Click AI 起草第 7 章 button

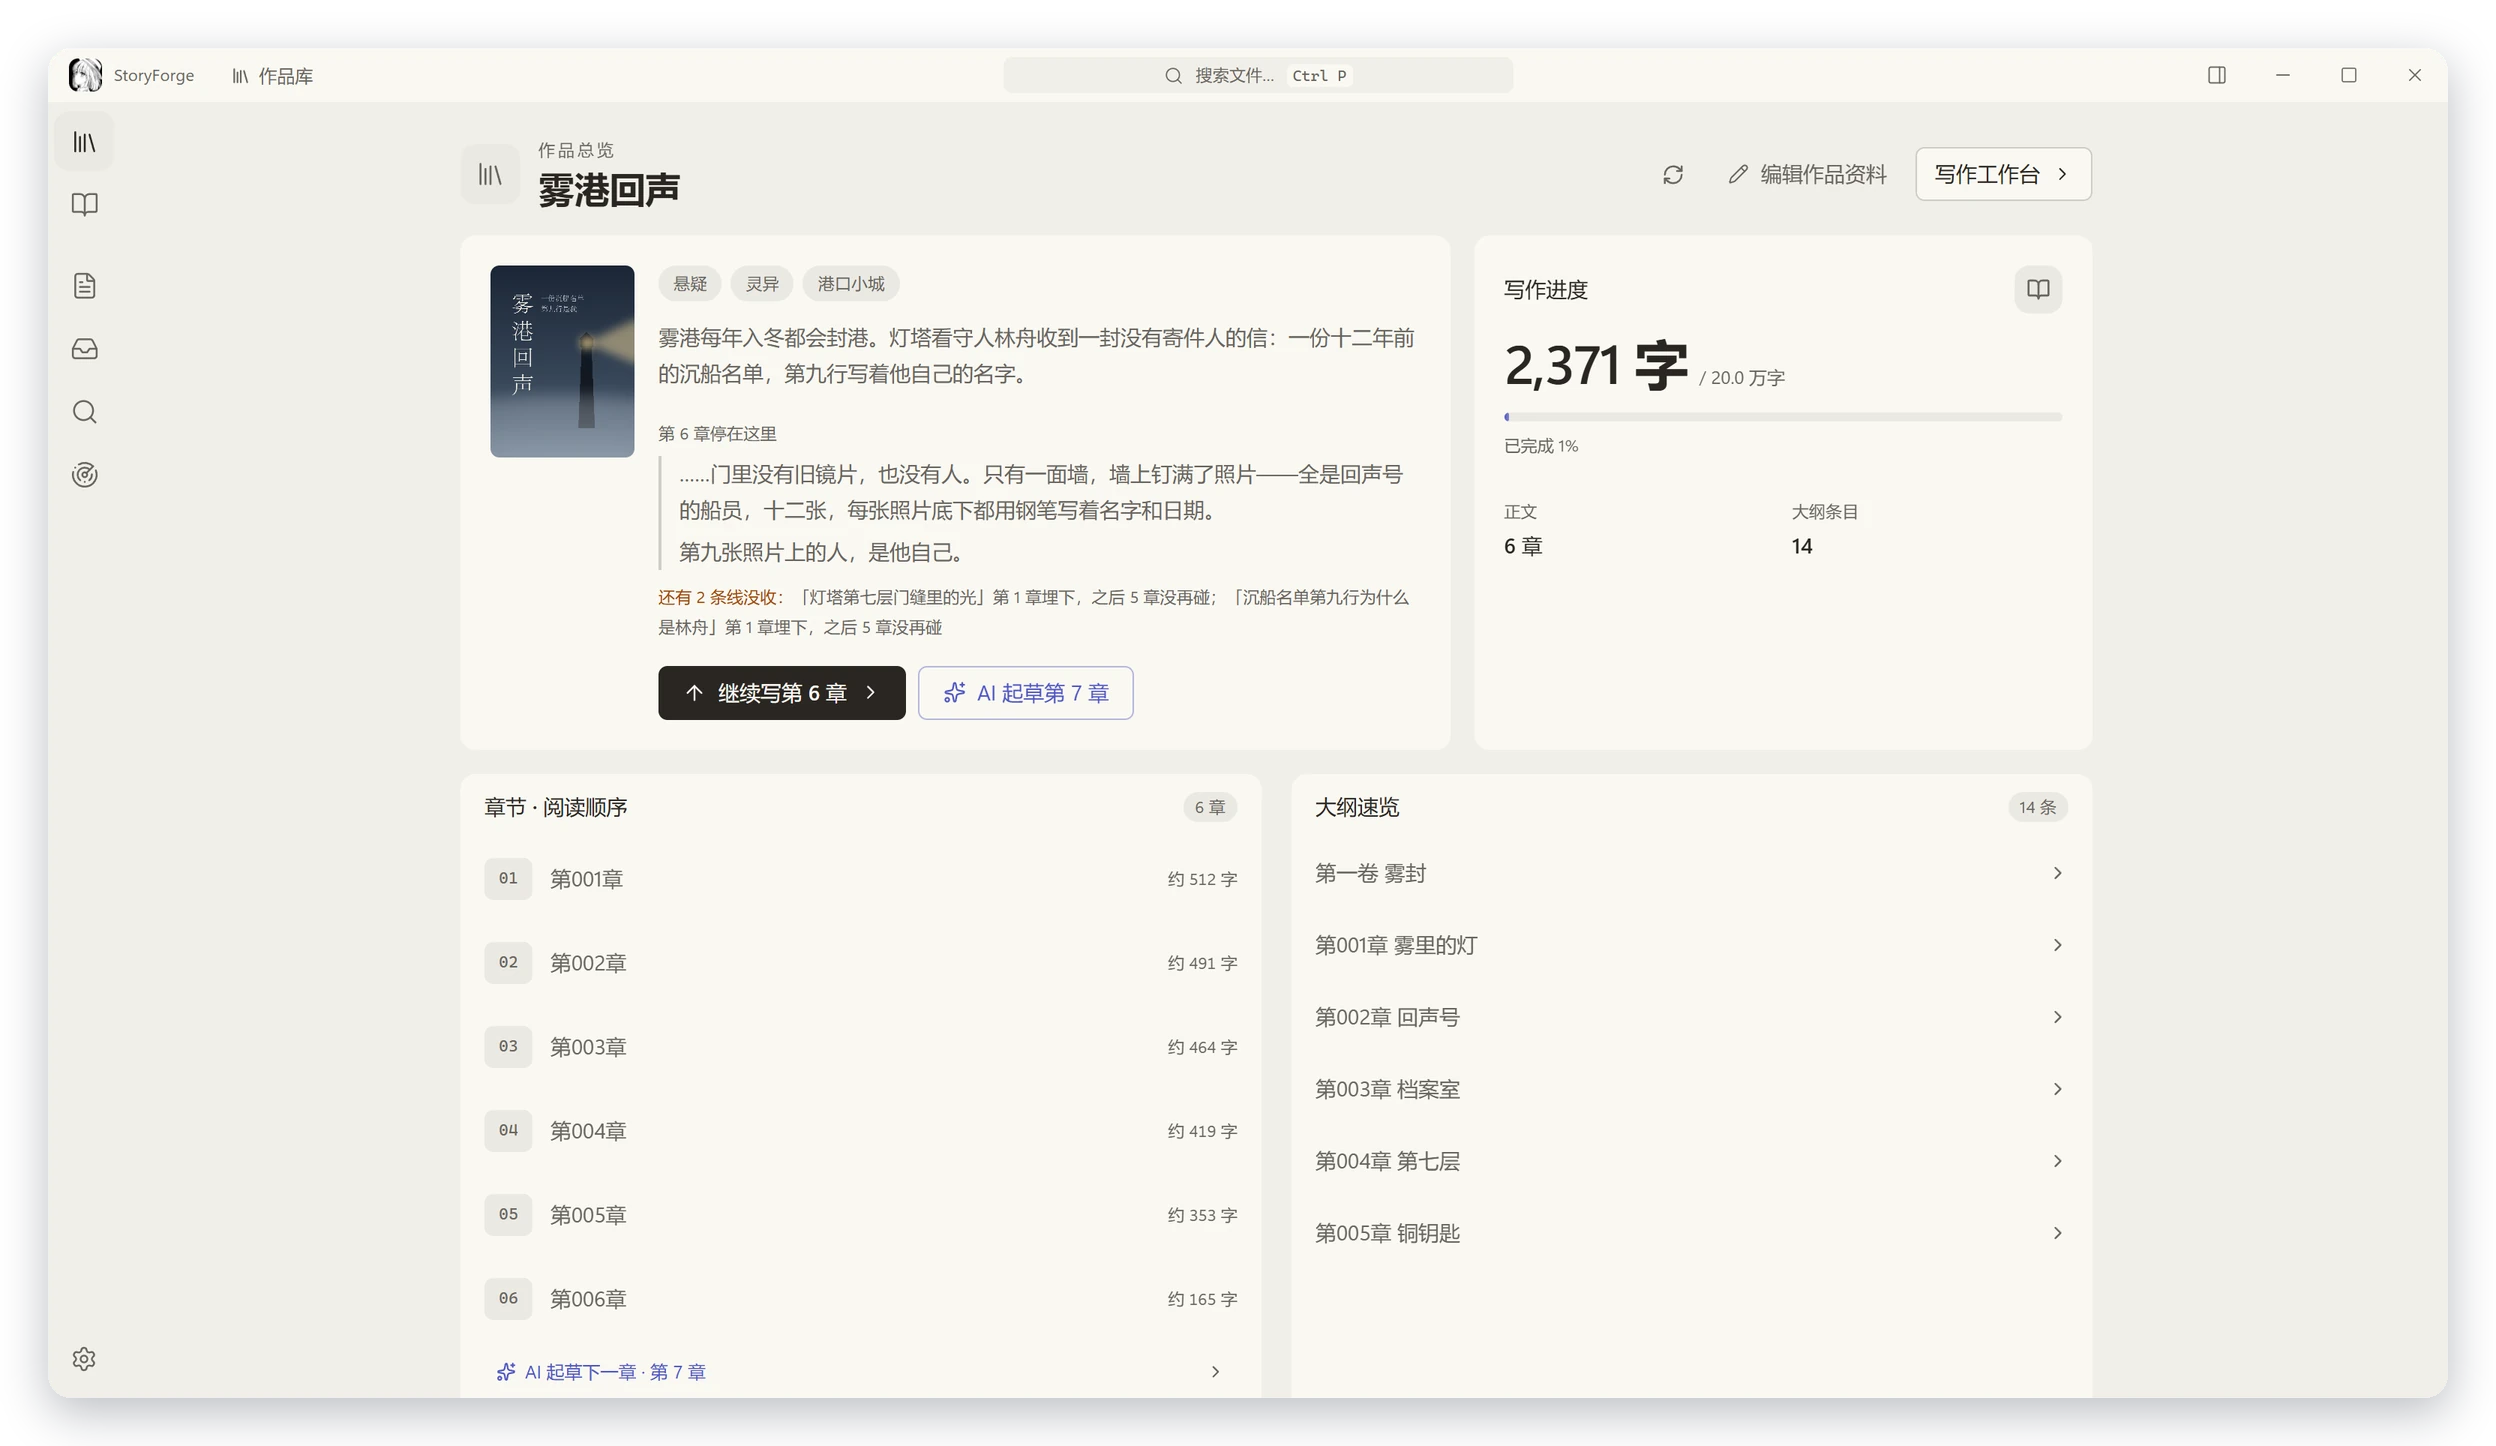click(1025, 693)
